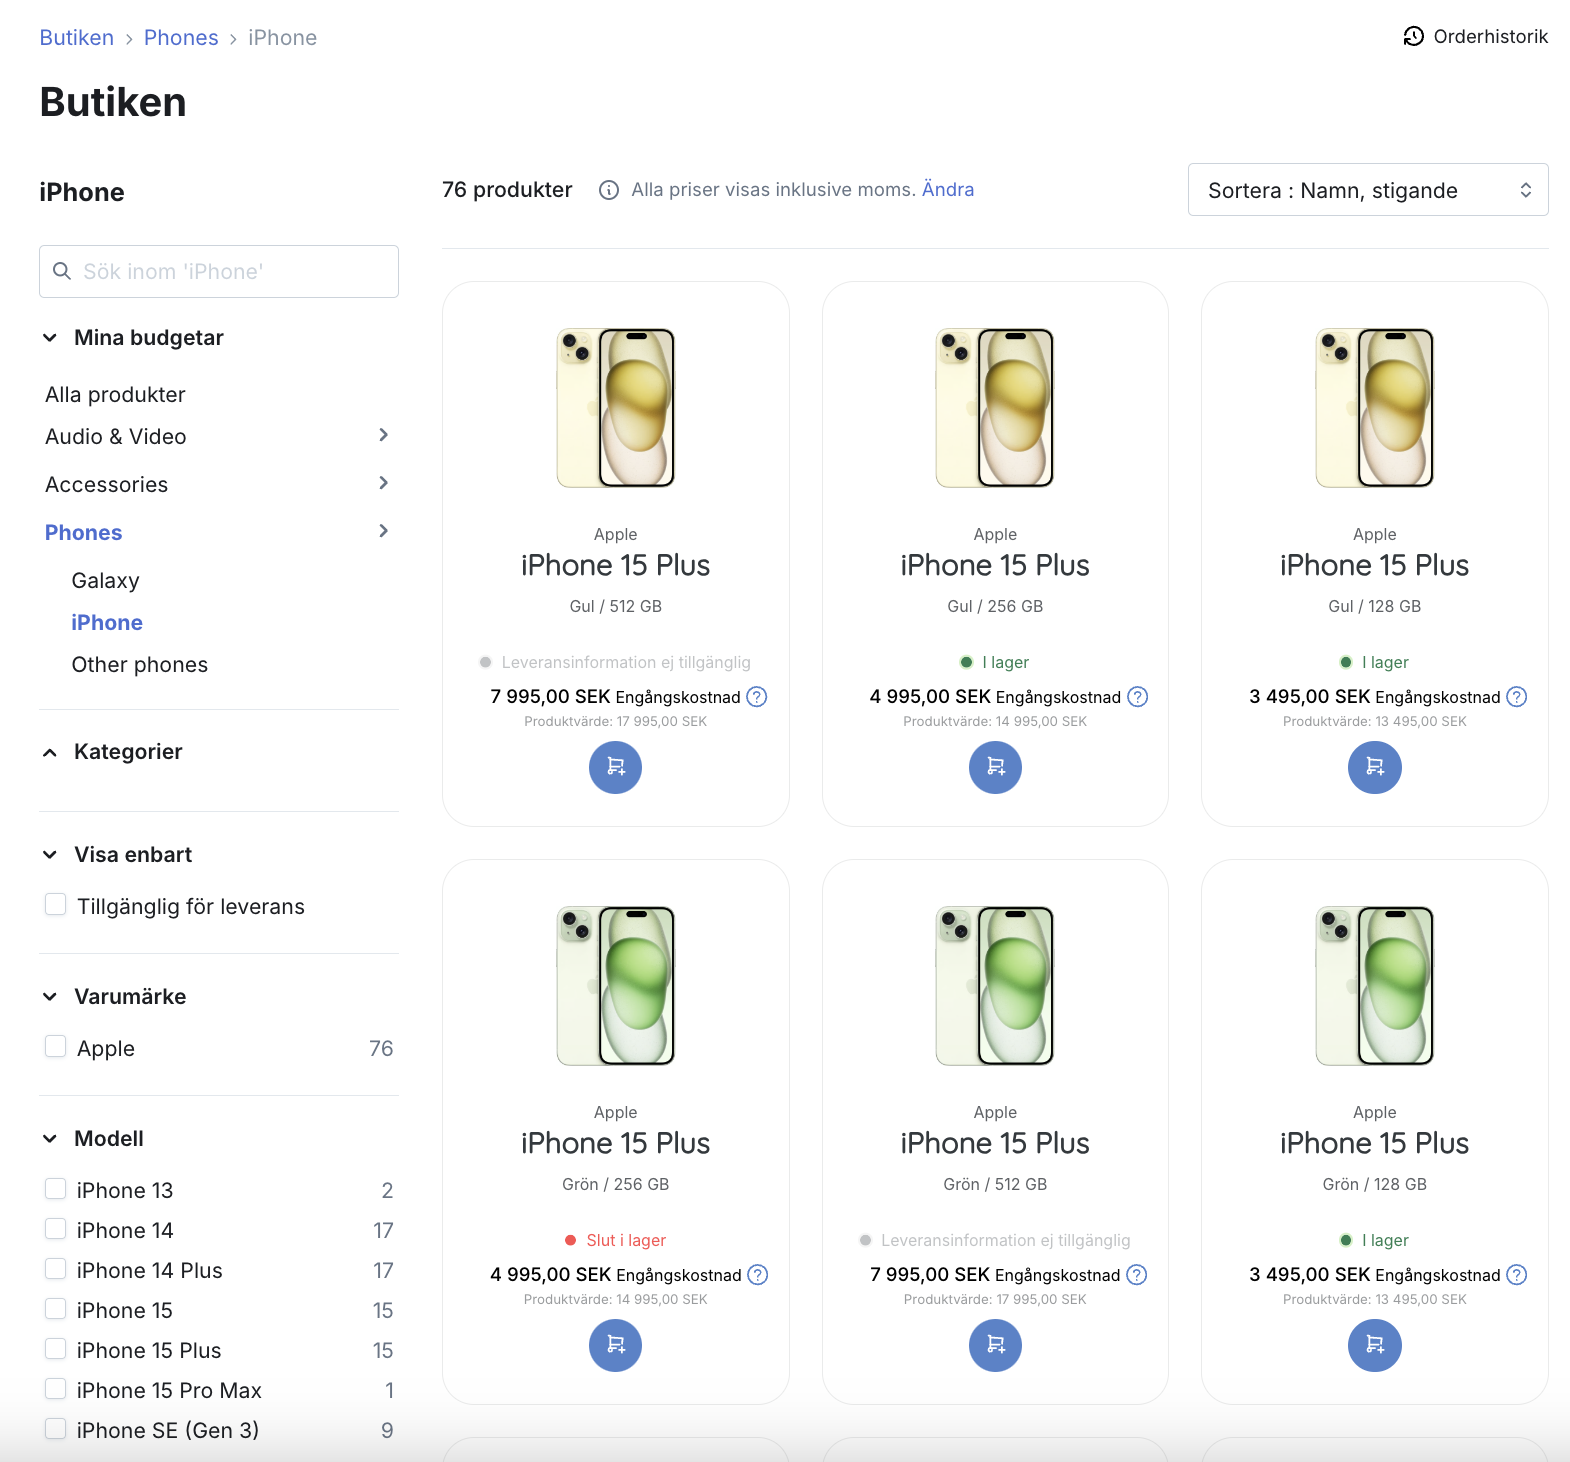The image size is (1570, 1462).
Task: Open Orderhistorik
Action: (x=1475, y=37)
